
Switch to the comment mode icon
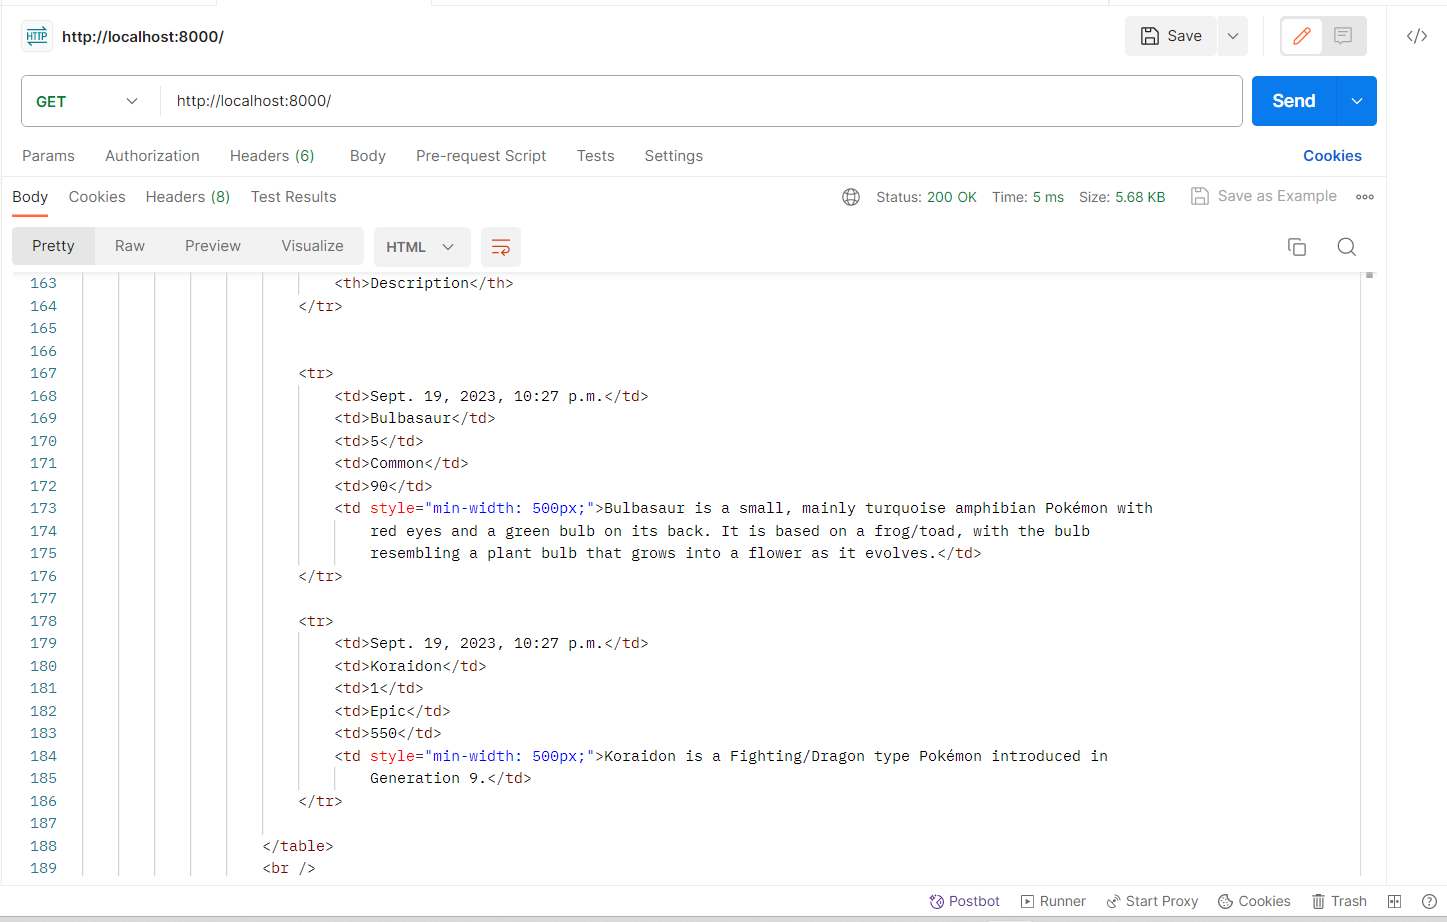[1343, 36]
